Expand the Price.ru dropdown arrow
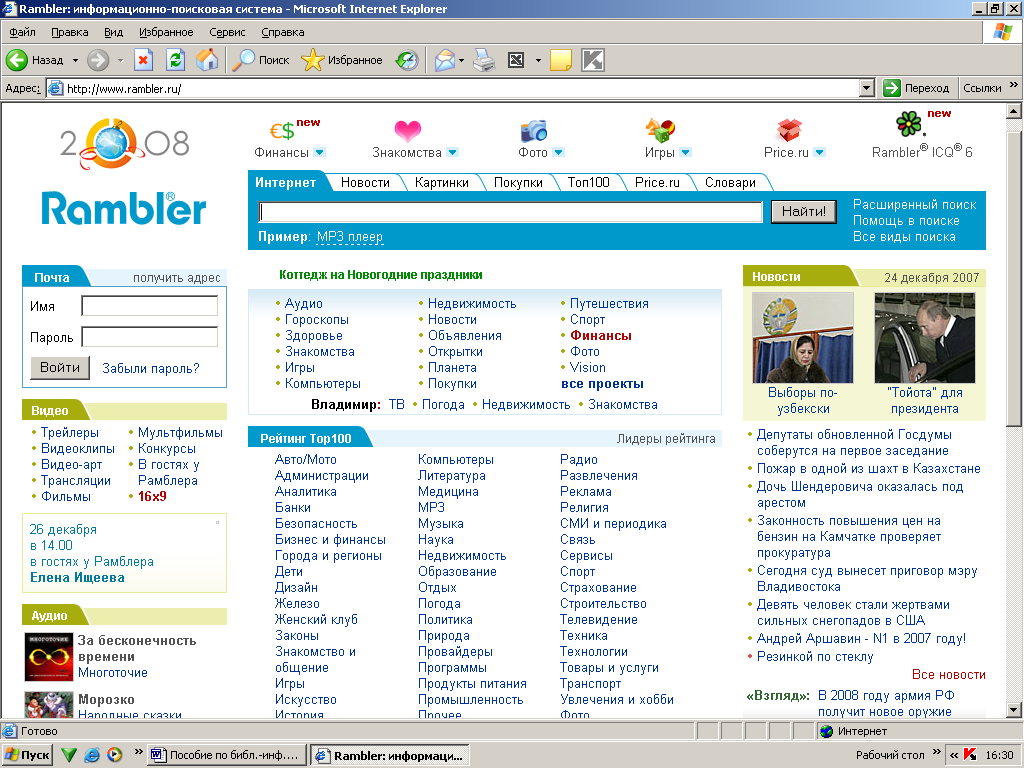This screenshot has height=768, width=1024. pos(820,152)
